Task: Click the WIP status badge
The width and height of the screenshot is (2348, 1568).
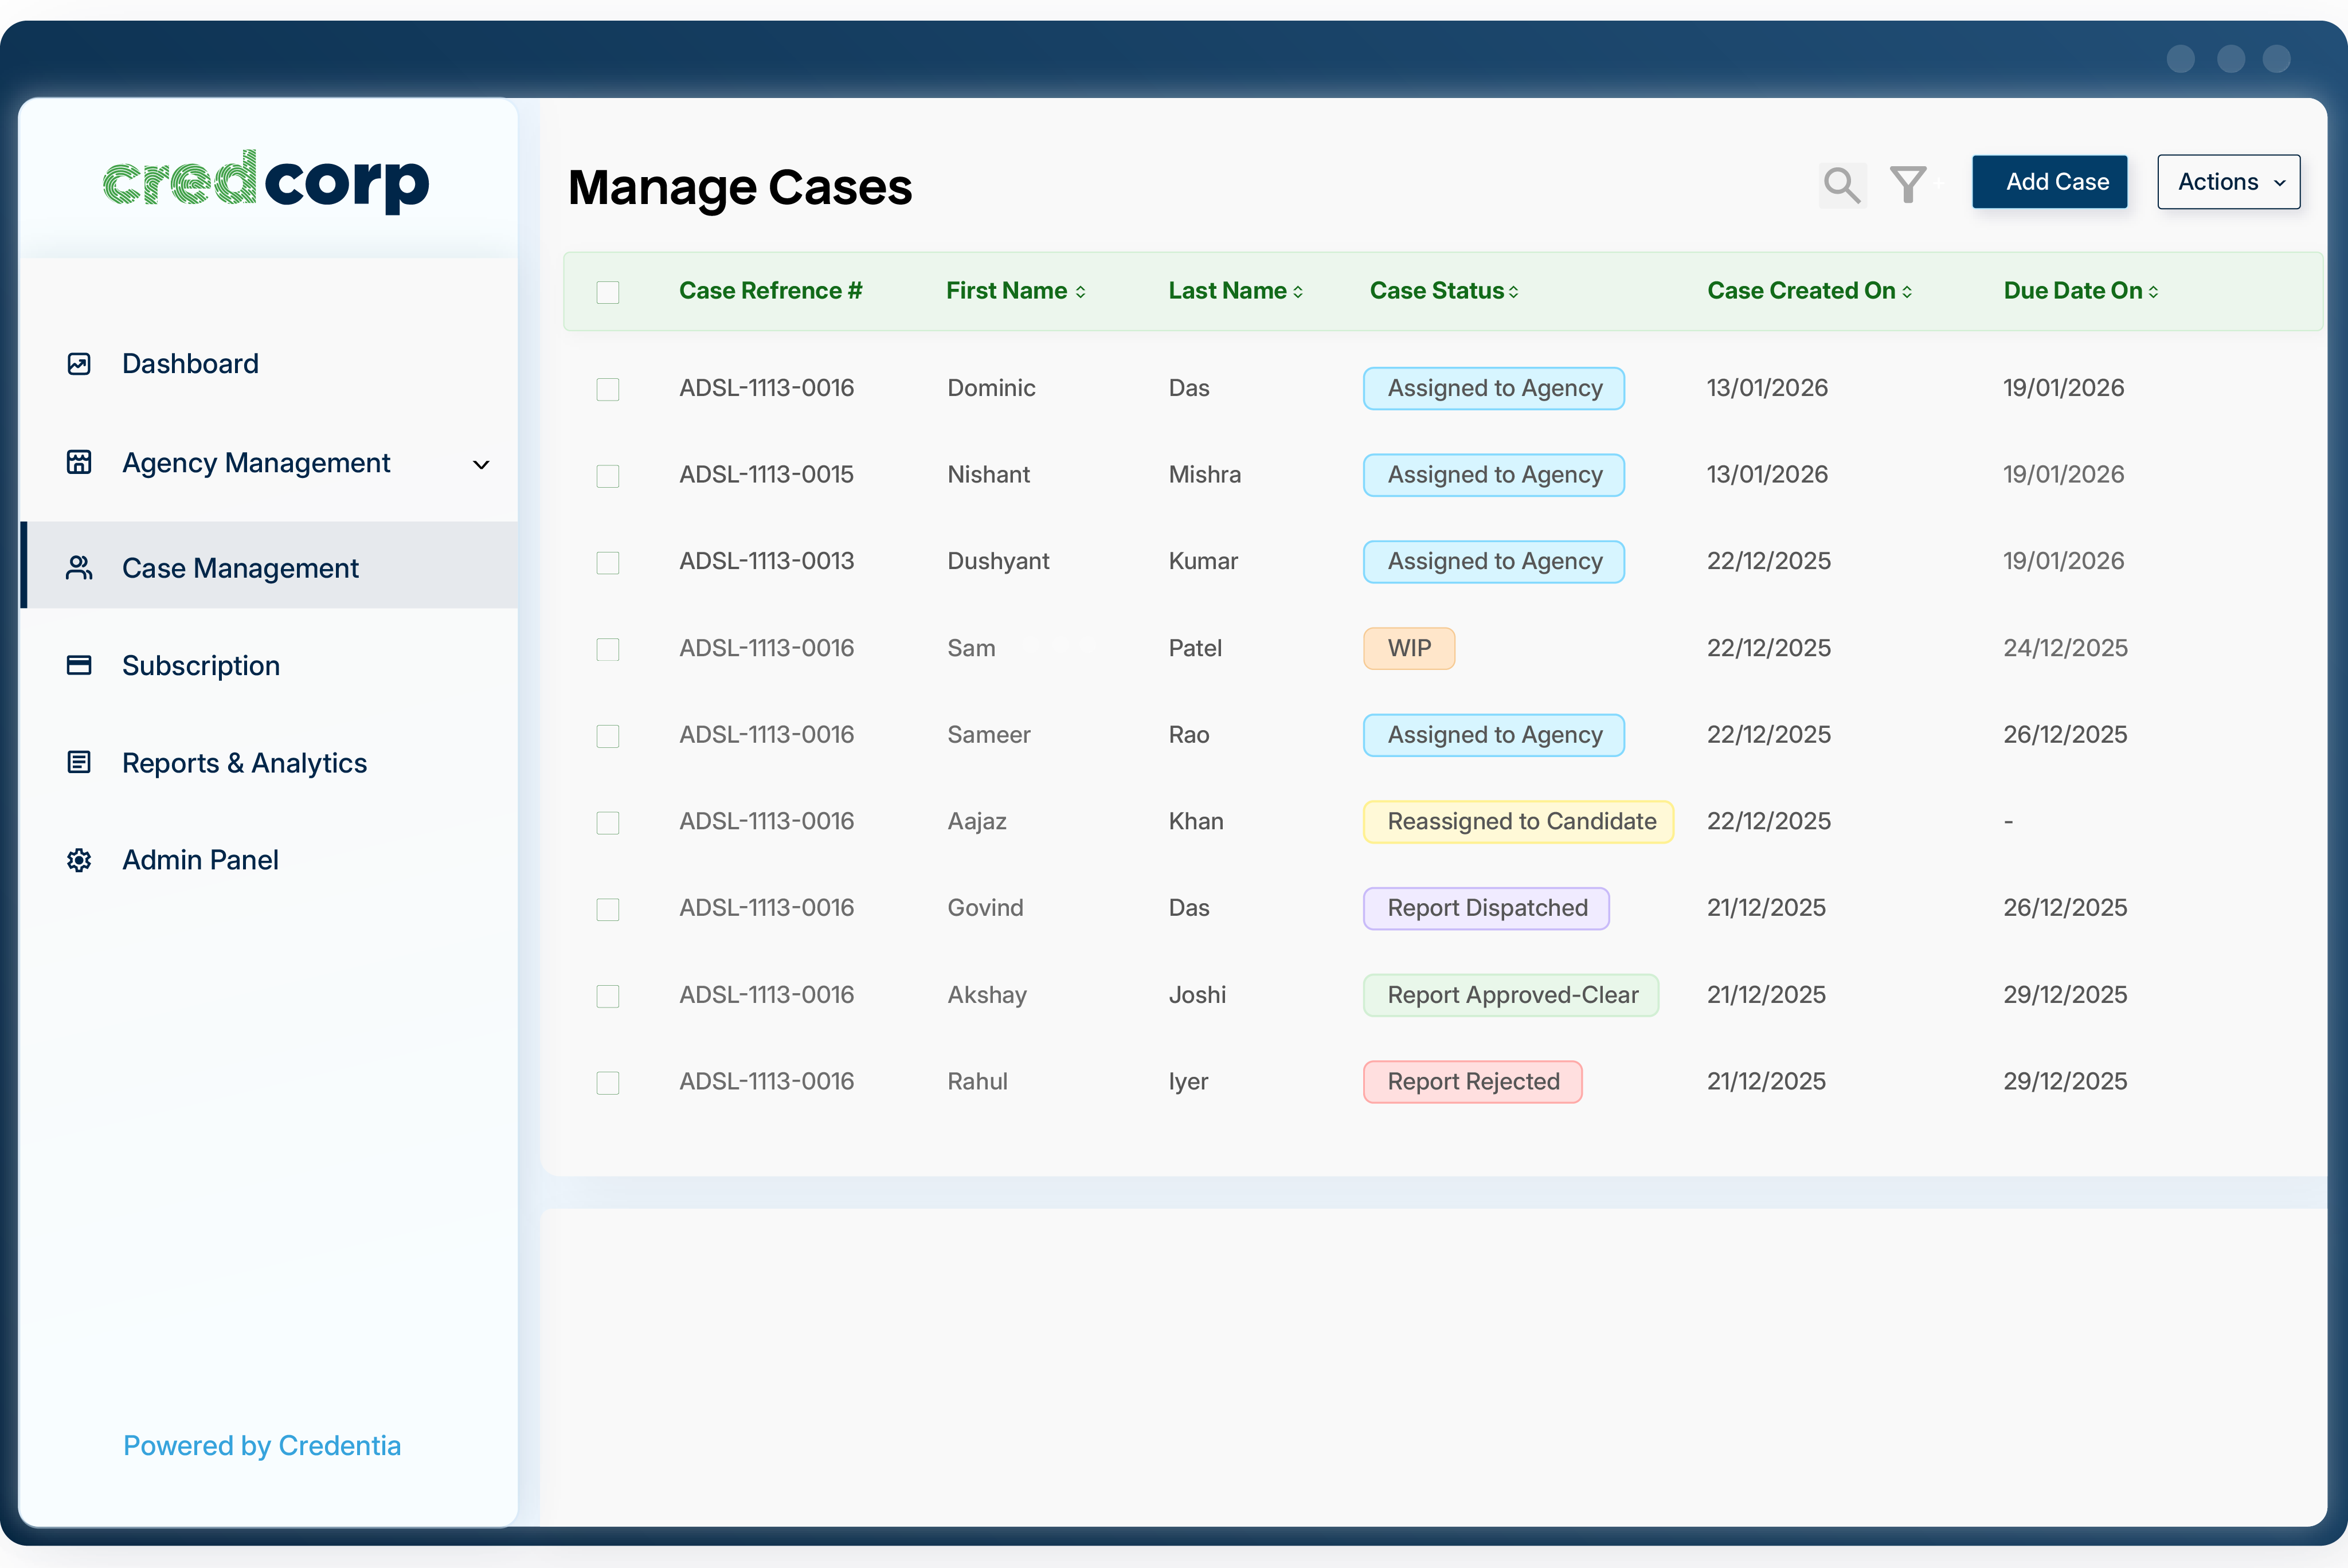Action: click(x=1409, y=648)
